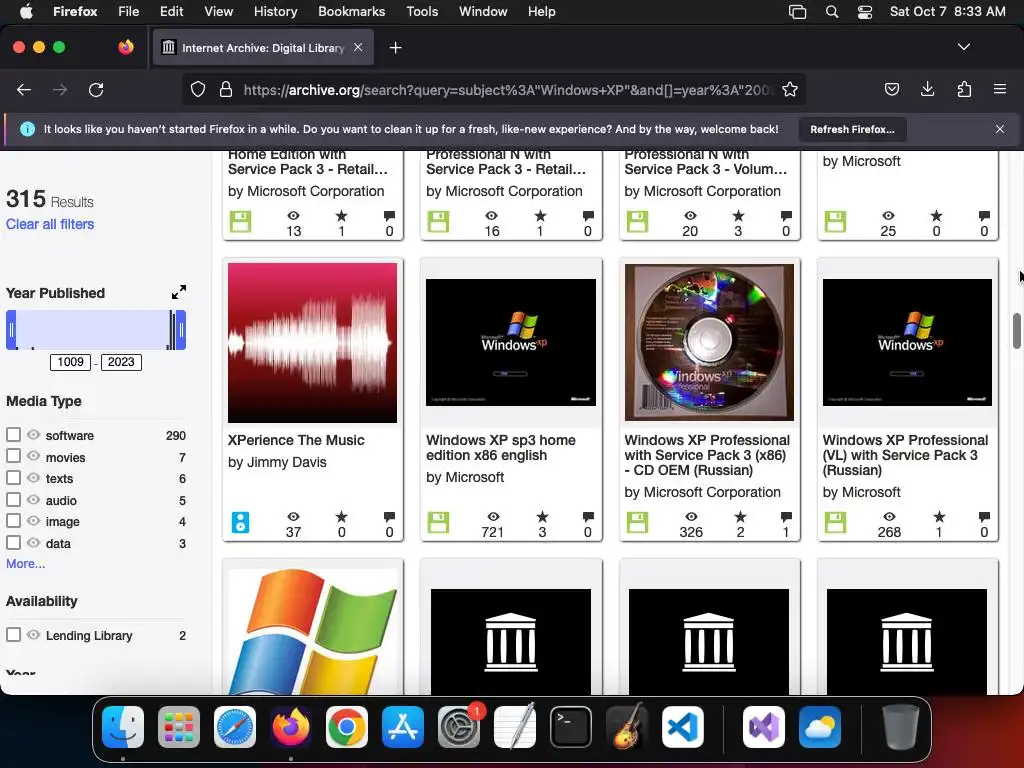Open Spotlight search in menu bar
1024x768 pixels.
(x=831, y=12)
